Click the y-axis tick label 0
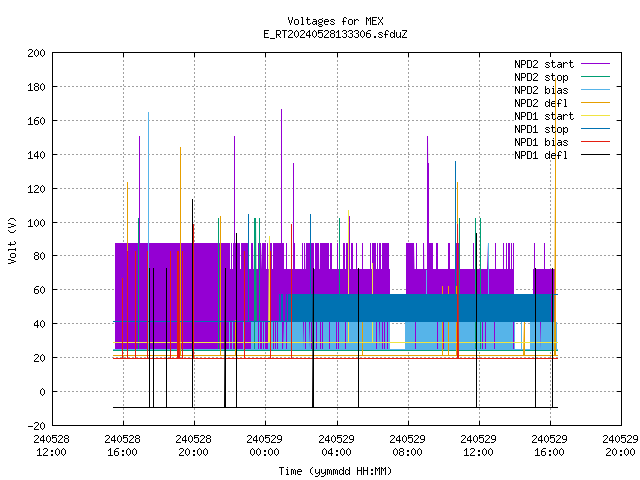The height and width of the screenshot is (480, 640). pos(42,392)
